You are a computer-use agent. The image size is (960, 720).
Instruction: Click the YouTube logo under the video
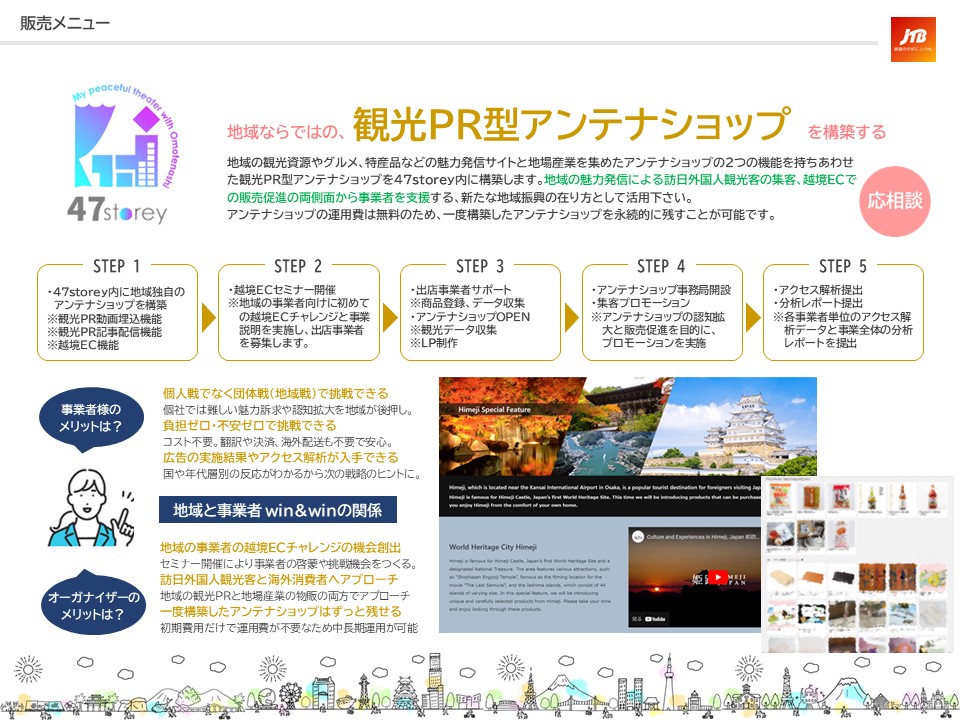click(x=654, y=619)
